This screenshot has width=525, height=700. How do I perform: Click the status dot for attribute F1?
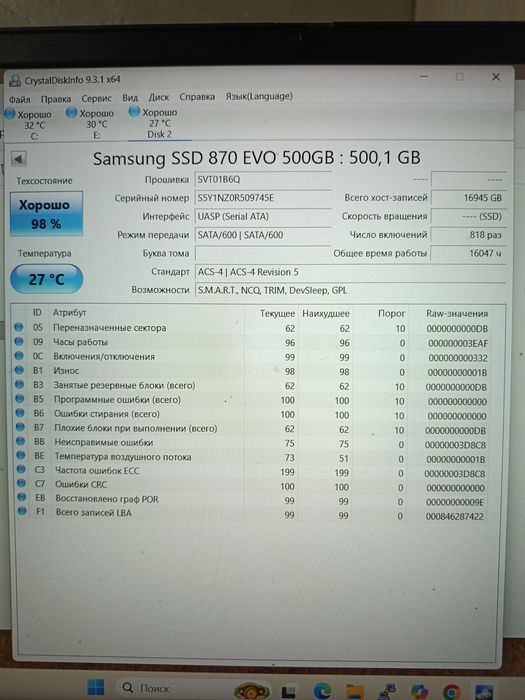tap(22, 511)
